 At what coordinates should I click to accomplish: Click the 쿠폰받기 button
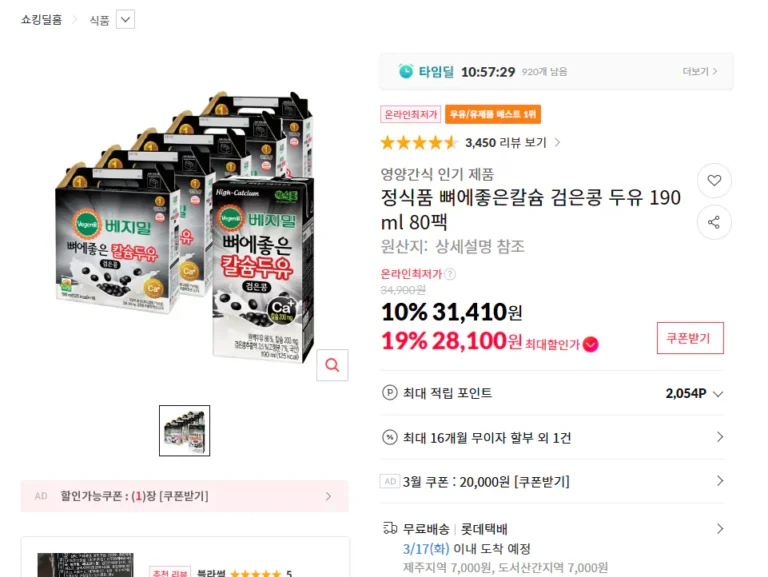click(690, 338)
